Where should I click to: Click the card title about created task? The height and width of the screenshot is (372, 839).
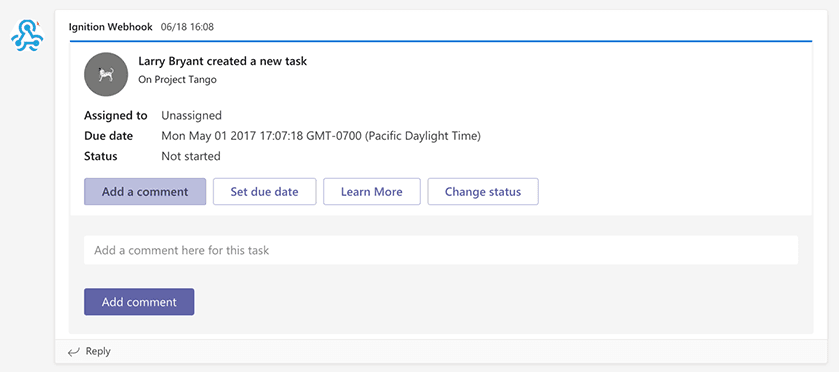click(x=223, y=61)
